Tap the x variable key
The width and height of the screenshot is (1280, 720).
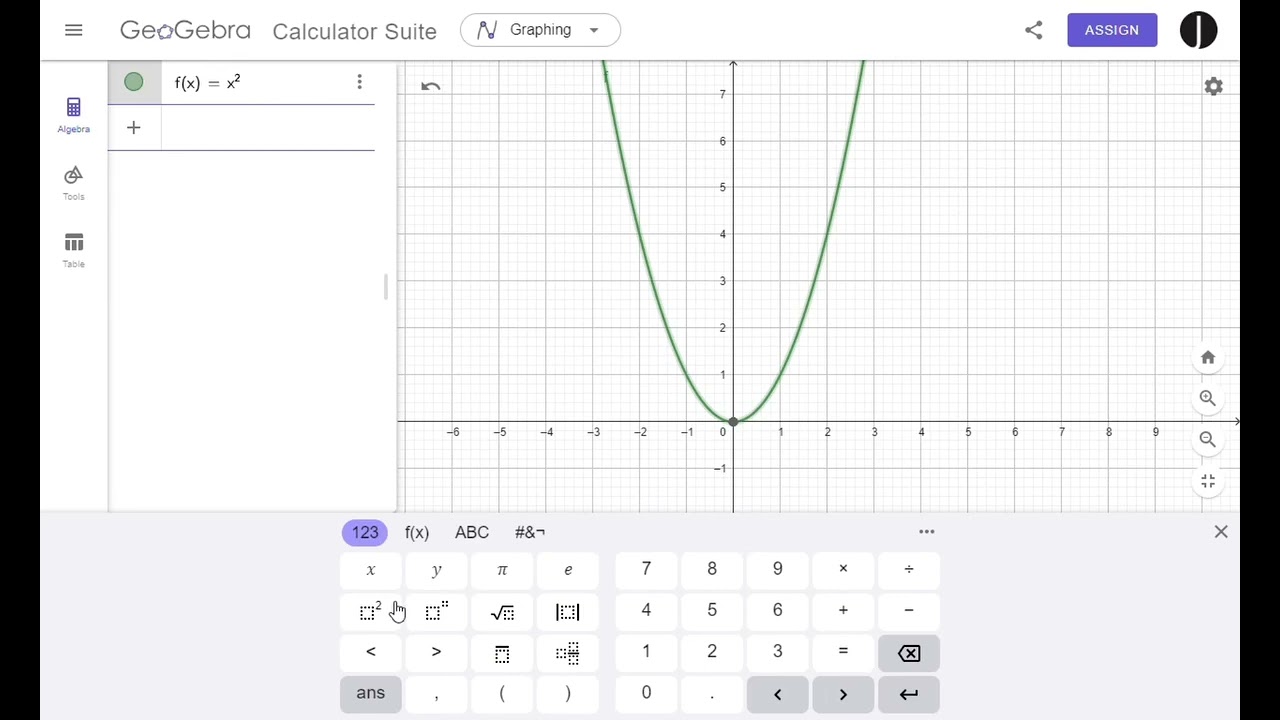coord(371,570)
